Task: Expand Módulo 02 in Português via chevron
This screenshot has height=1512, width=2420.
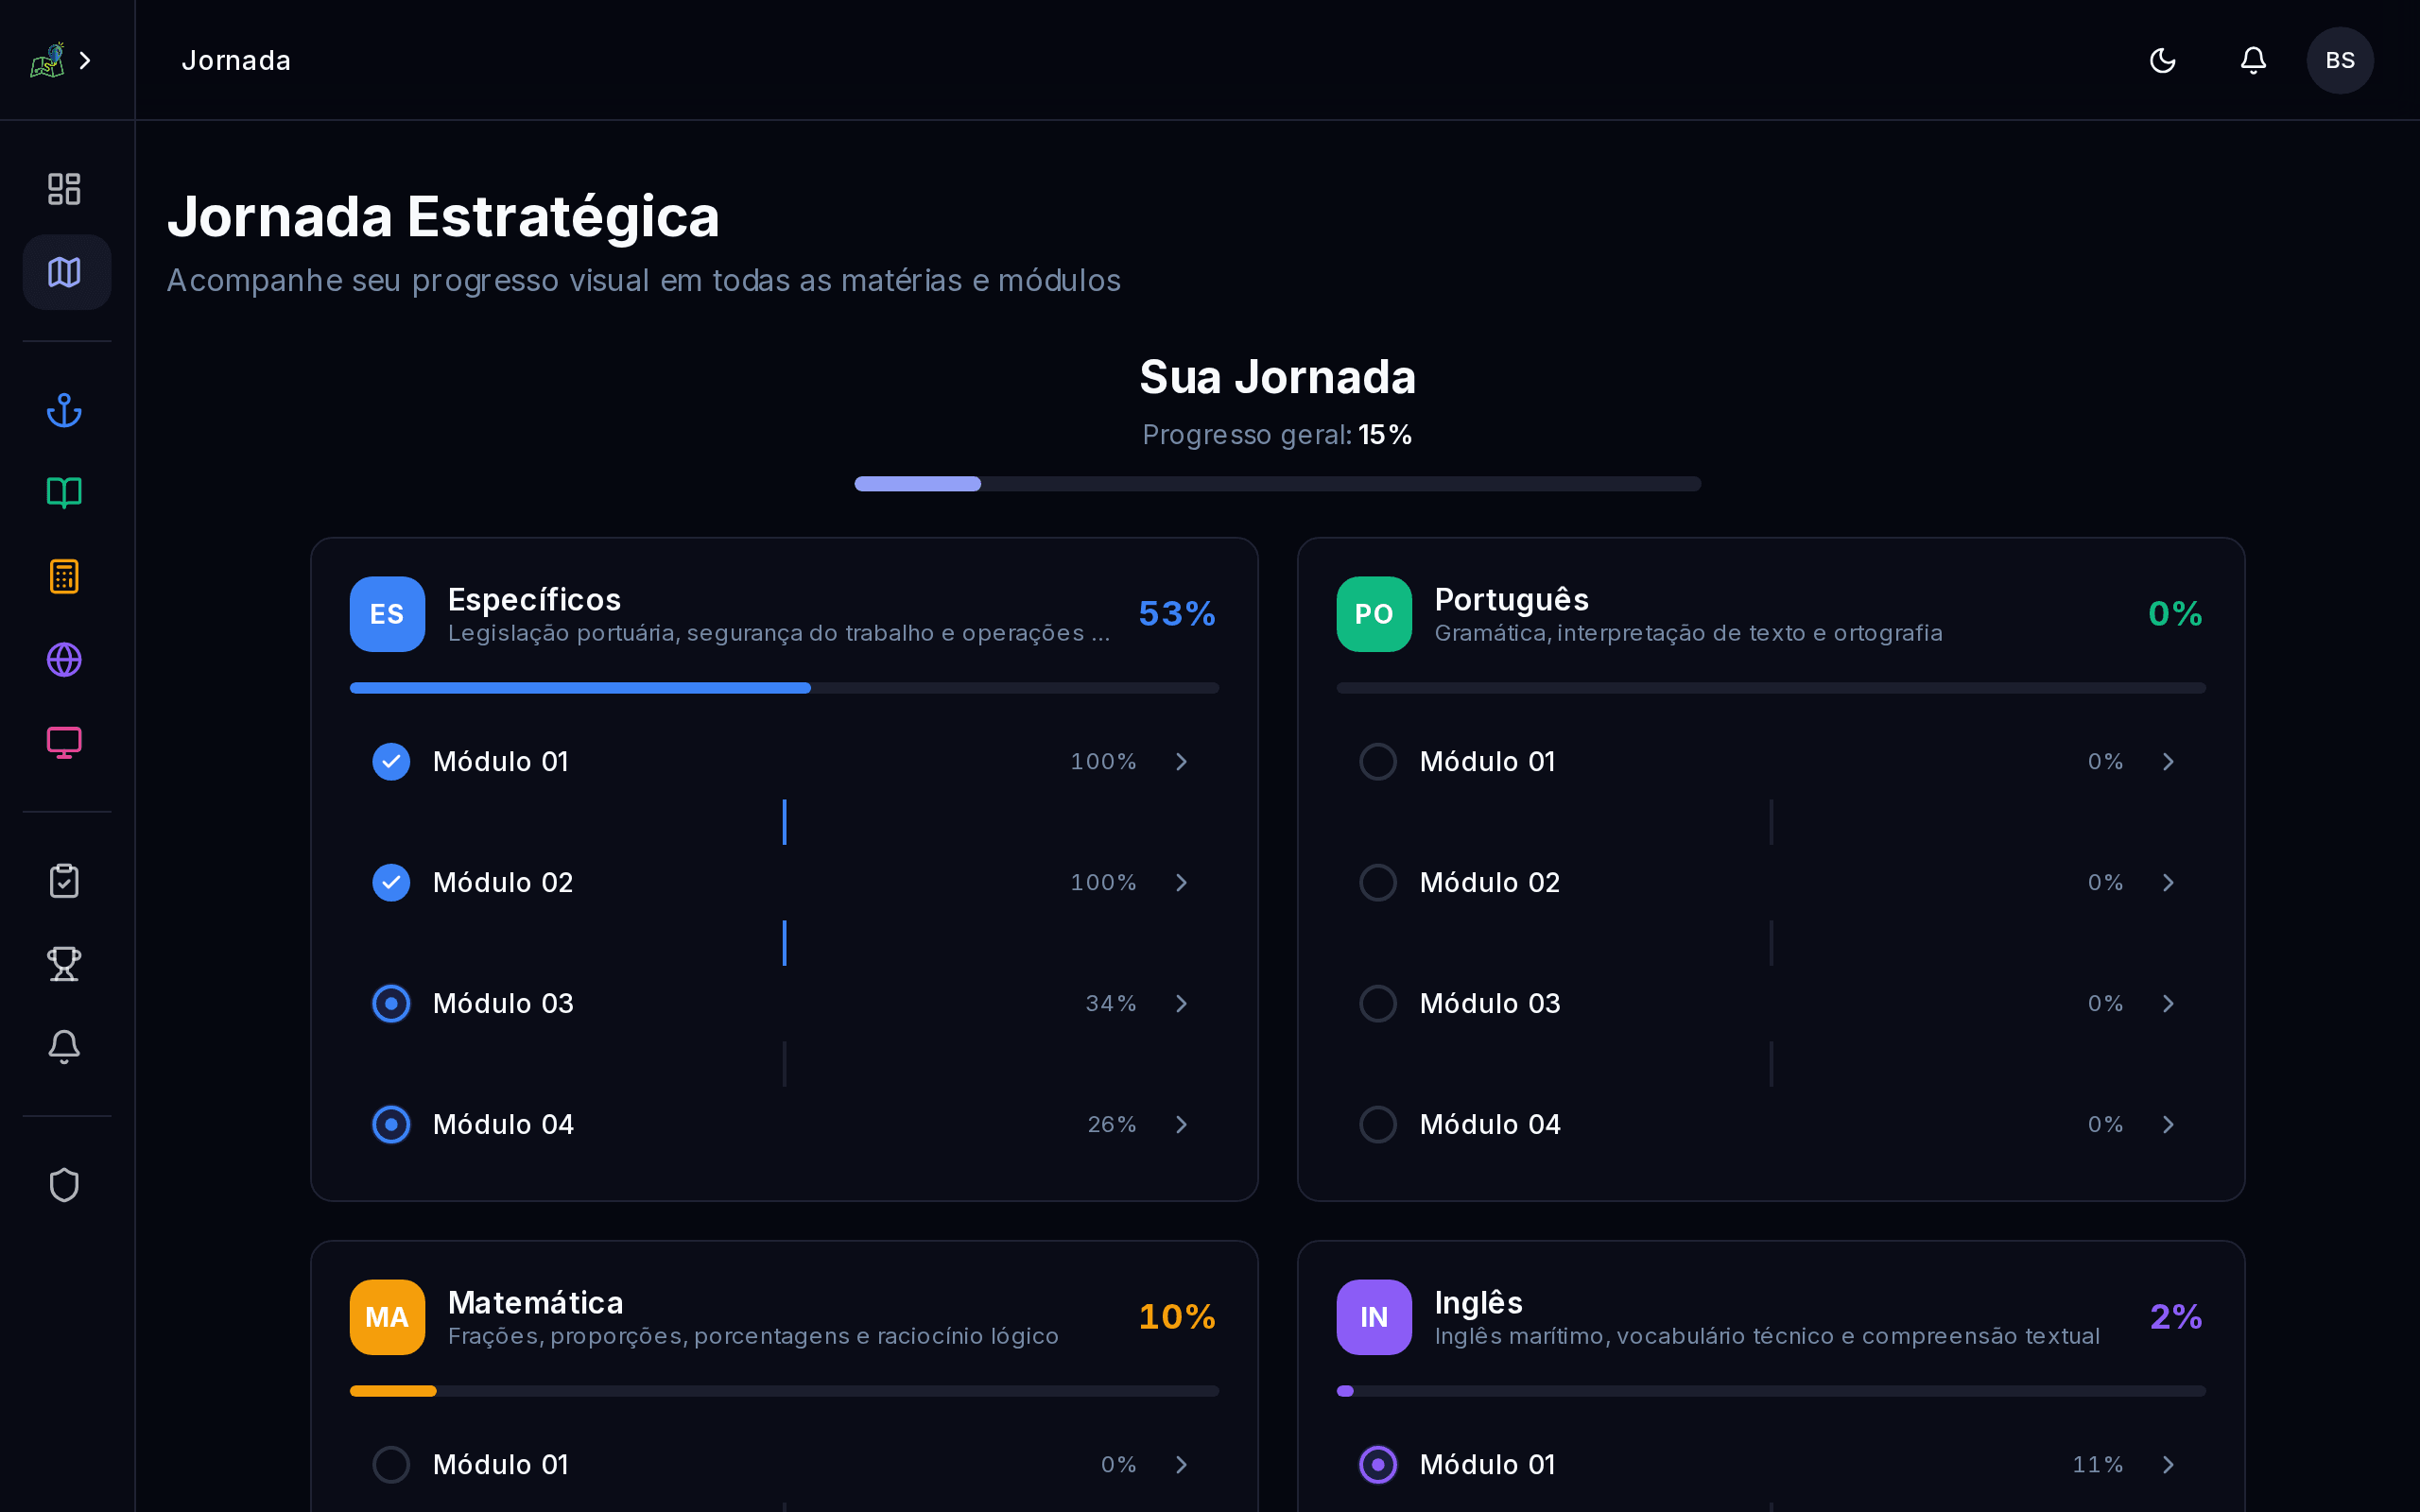Action: [x=2169, y=882]
